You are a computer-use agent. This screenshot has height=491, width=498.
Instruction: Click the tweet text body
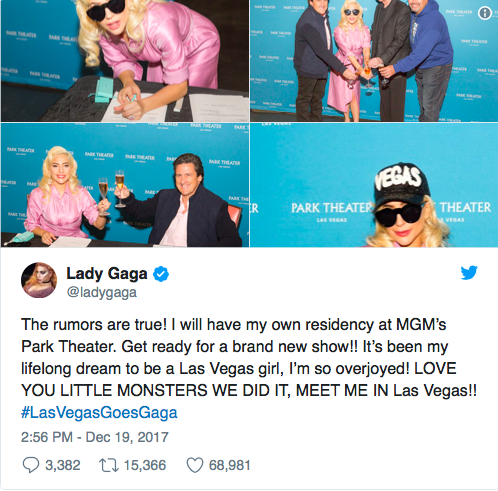coord(249,357)
